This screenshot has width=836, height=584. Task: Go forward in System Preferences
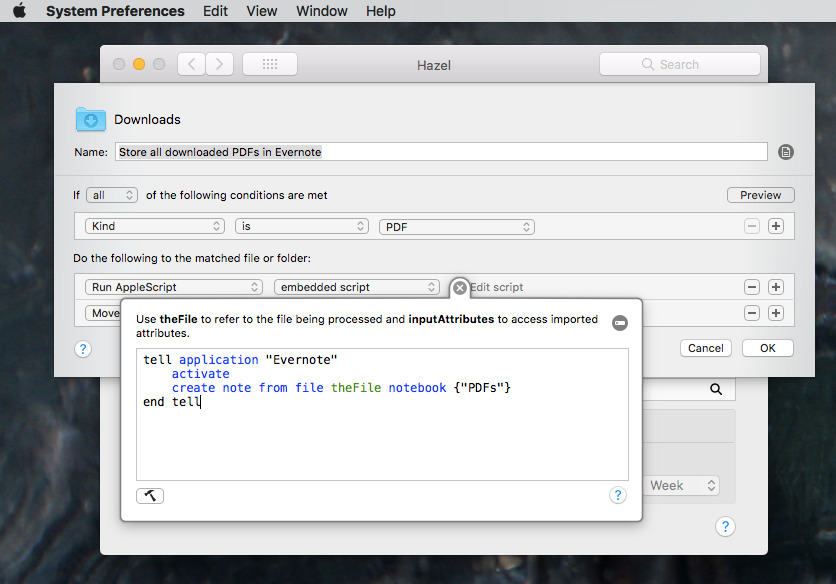(219, 65)
